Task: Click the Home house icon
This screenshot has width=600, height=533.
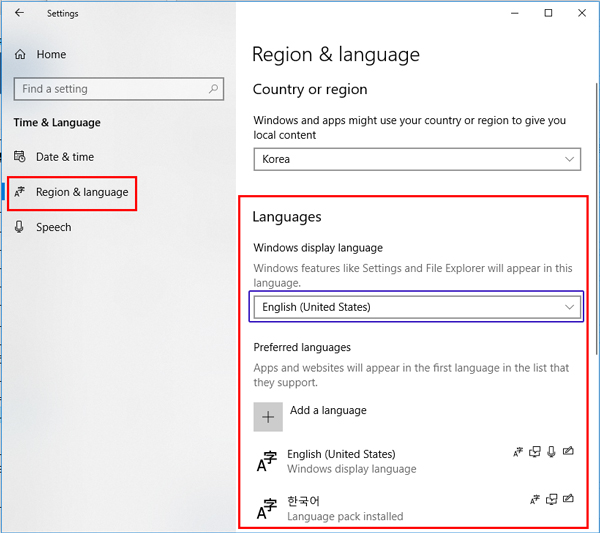Action: (20, 54)
